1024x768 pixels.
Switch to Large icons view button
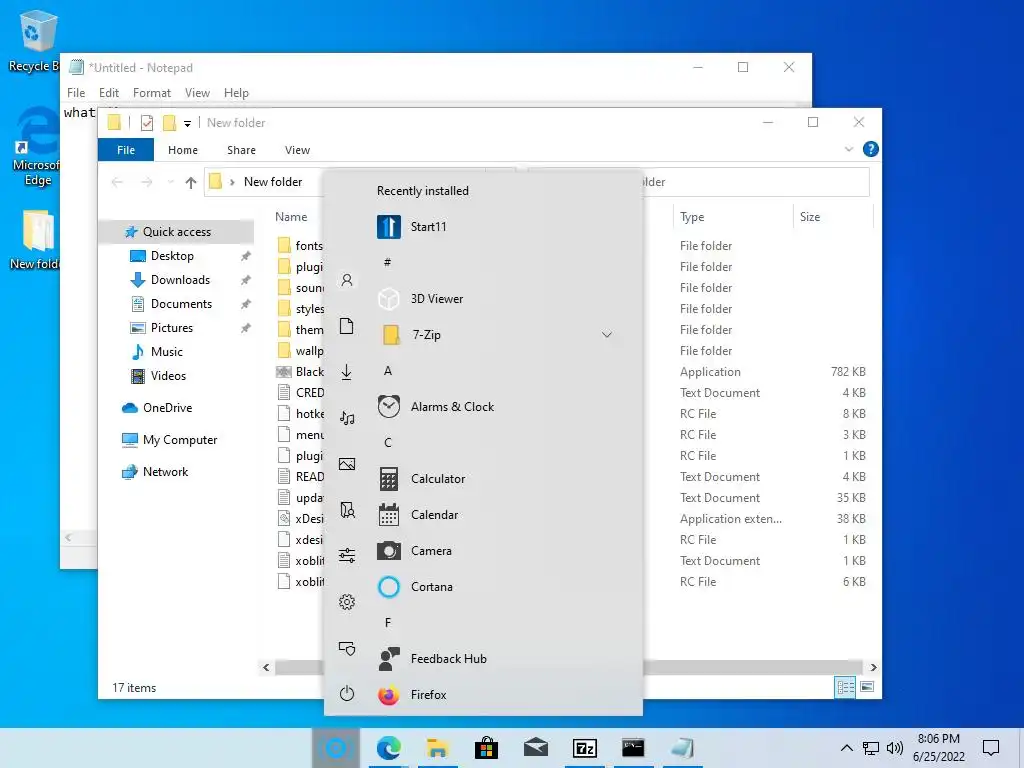[x=867, y=687]
